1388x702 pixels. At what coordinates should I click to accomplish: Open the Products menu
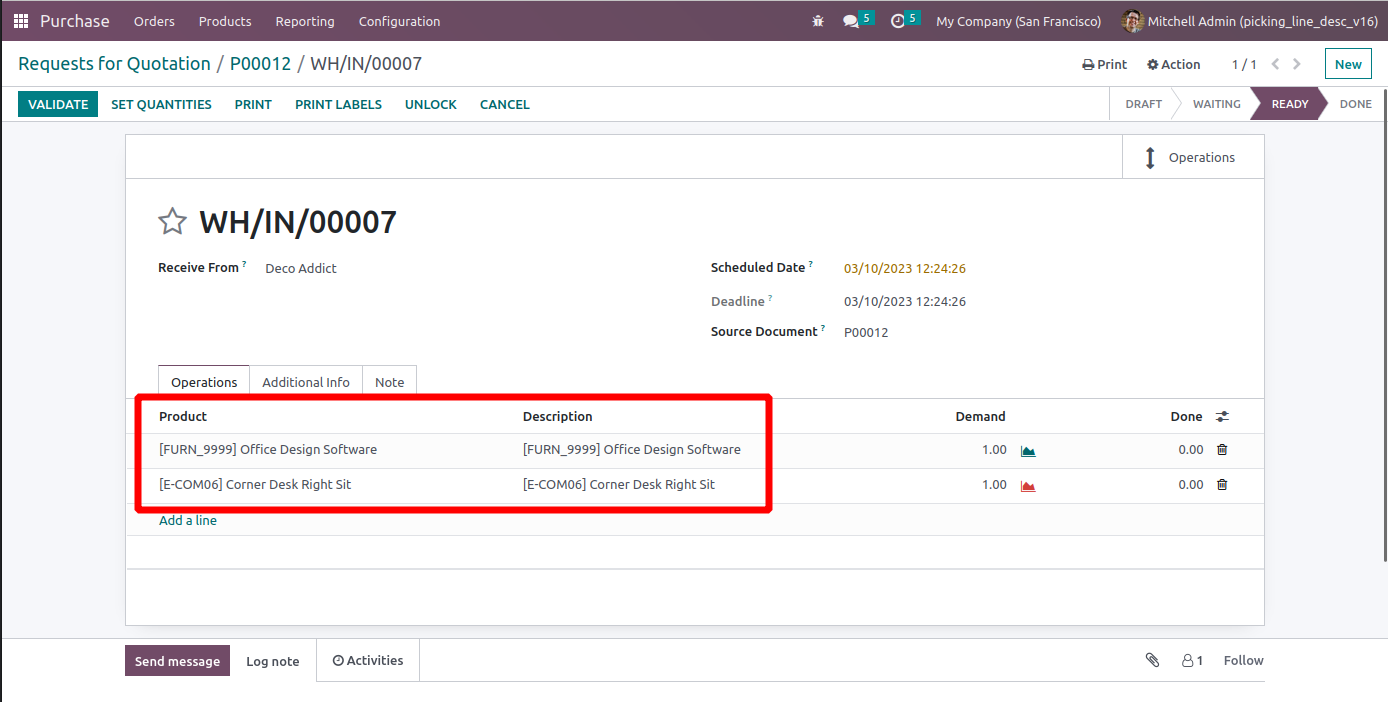pos(225,21)
